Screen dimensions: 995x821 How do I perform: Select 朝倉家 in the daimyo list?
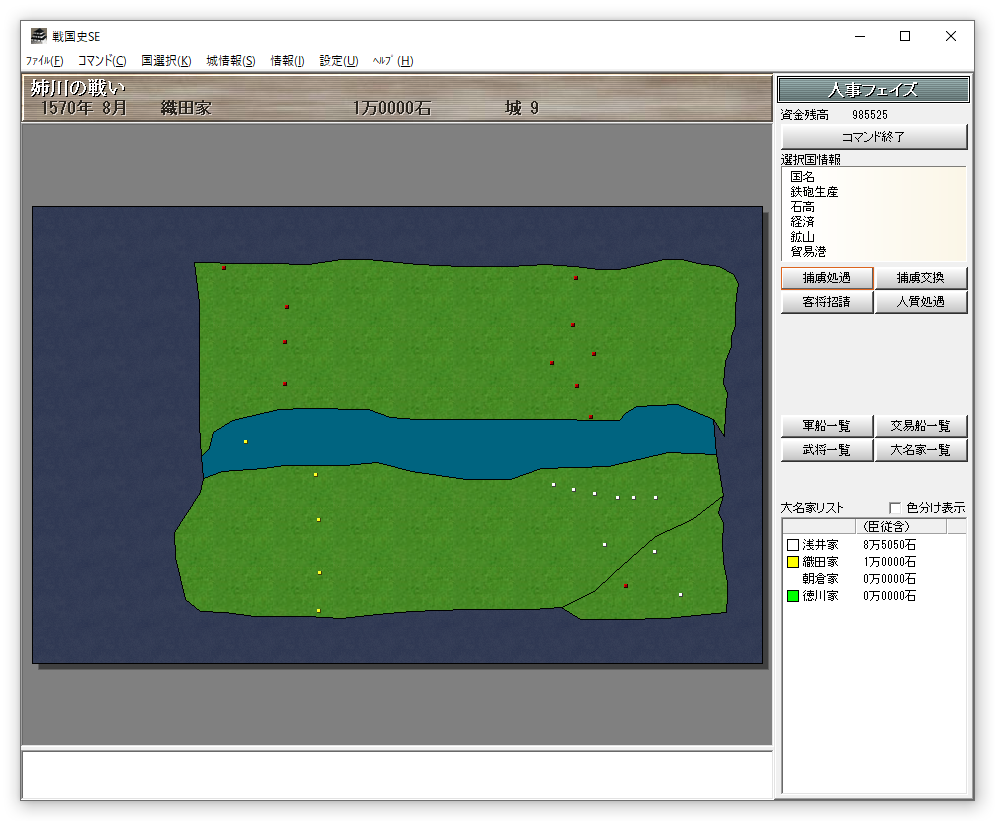[820, 579]
